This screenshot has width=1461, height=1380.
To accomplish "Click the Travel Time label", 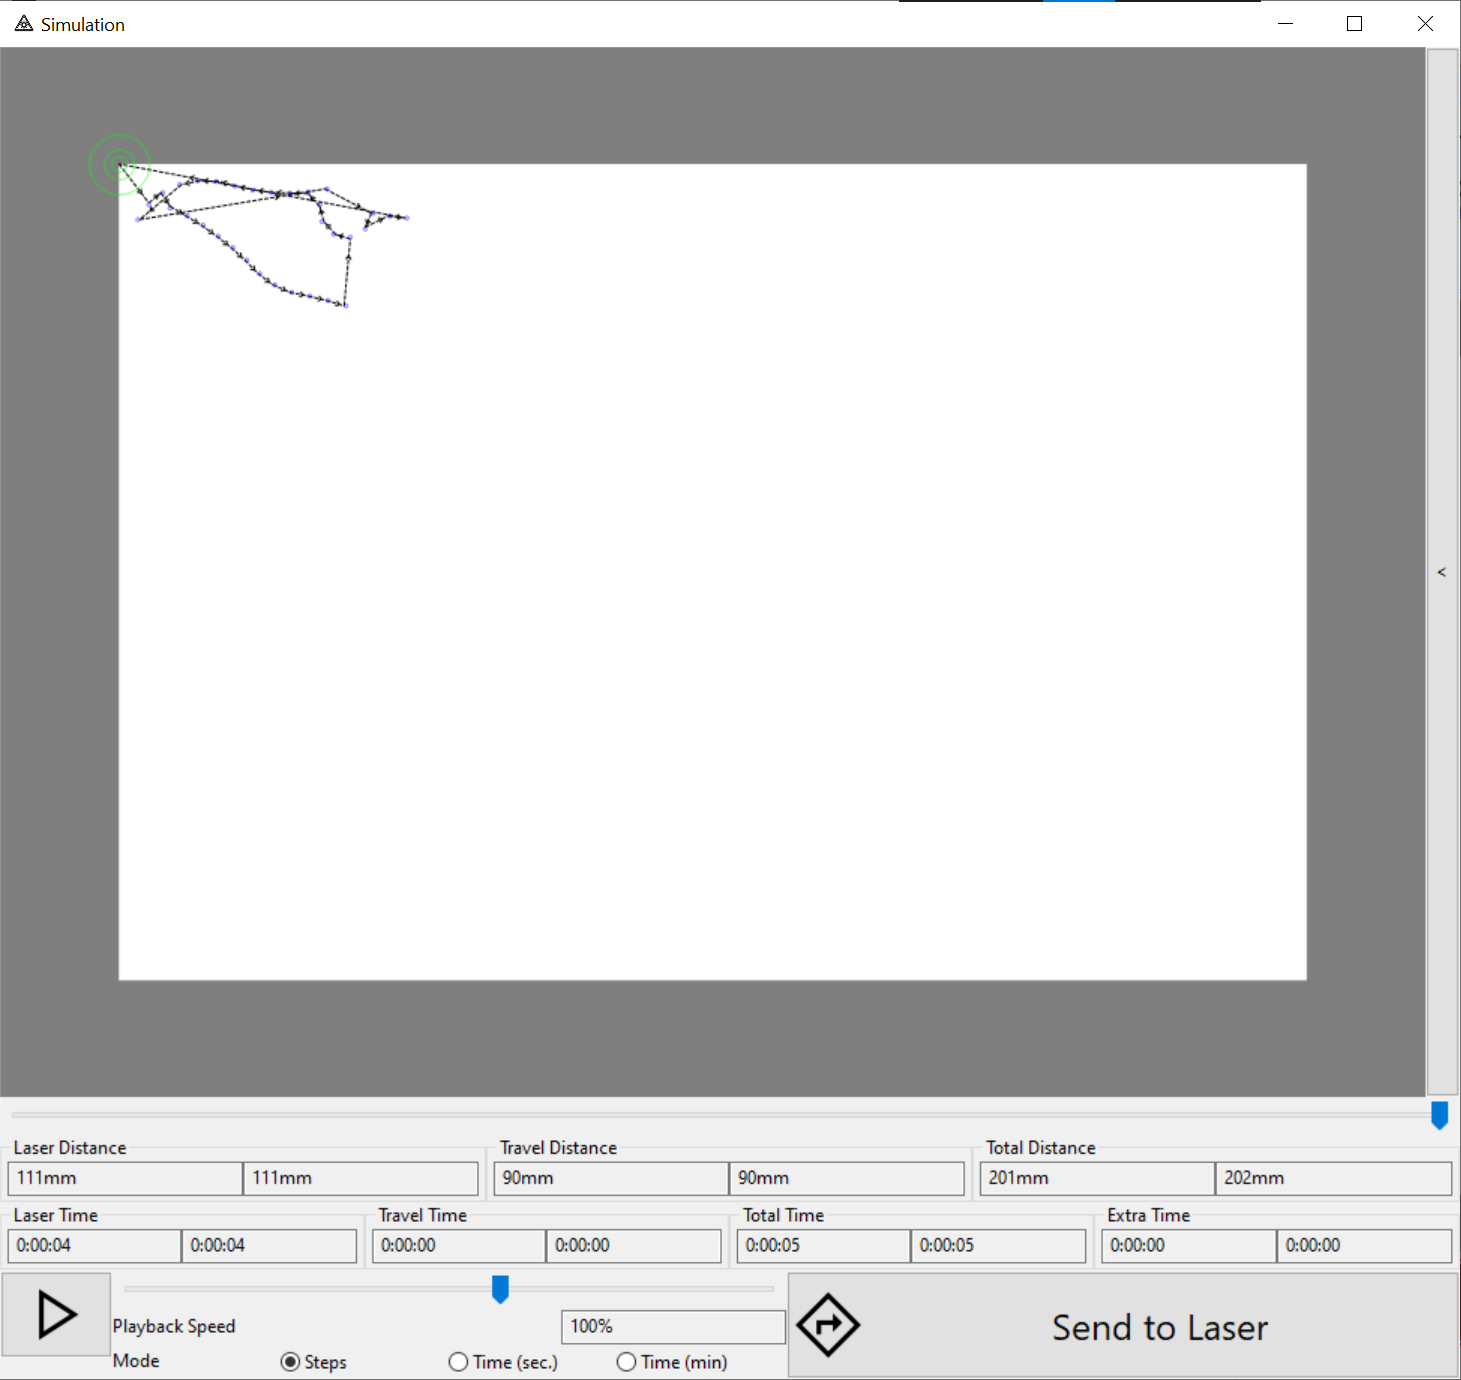I will click(x=423, y=1215).
